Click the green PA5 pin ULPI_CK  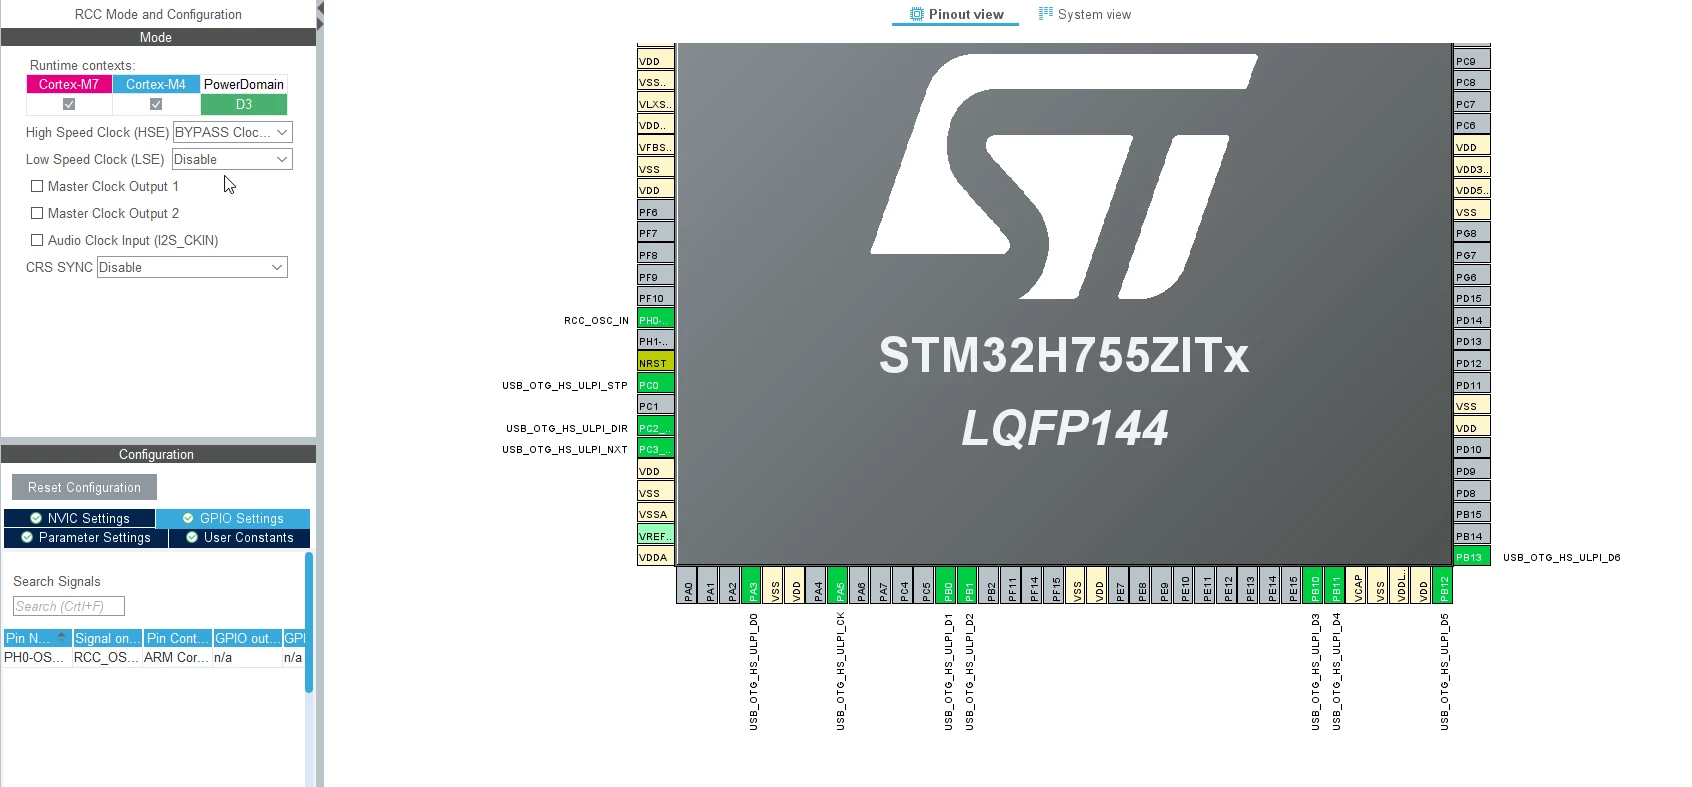(x=840, y=586)
